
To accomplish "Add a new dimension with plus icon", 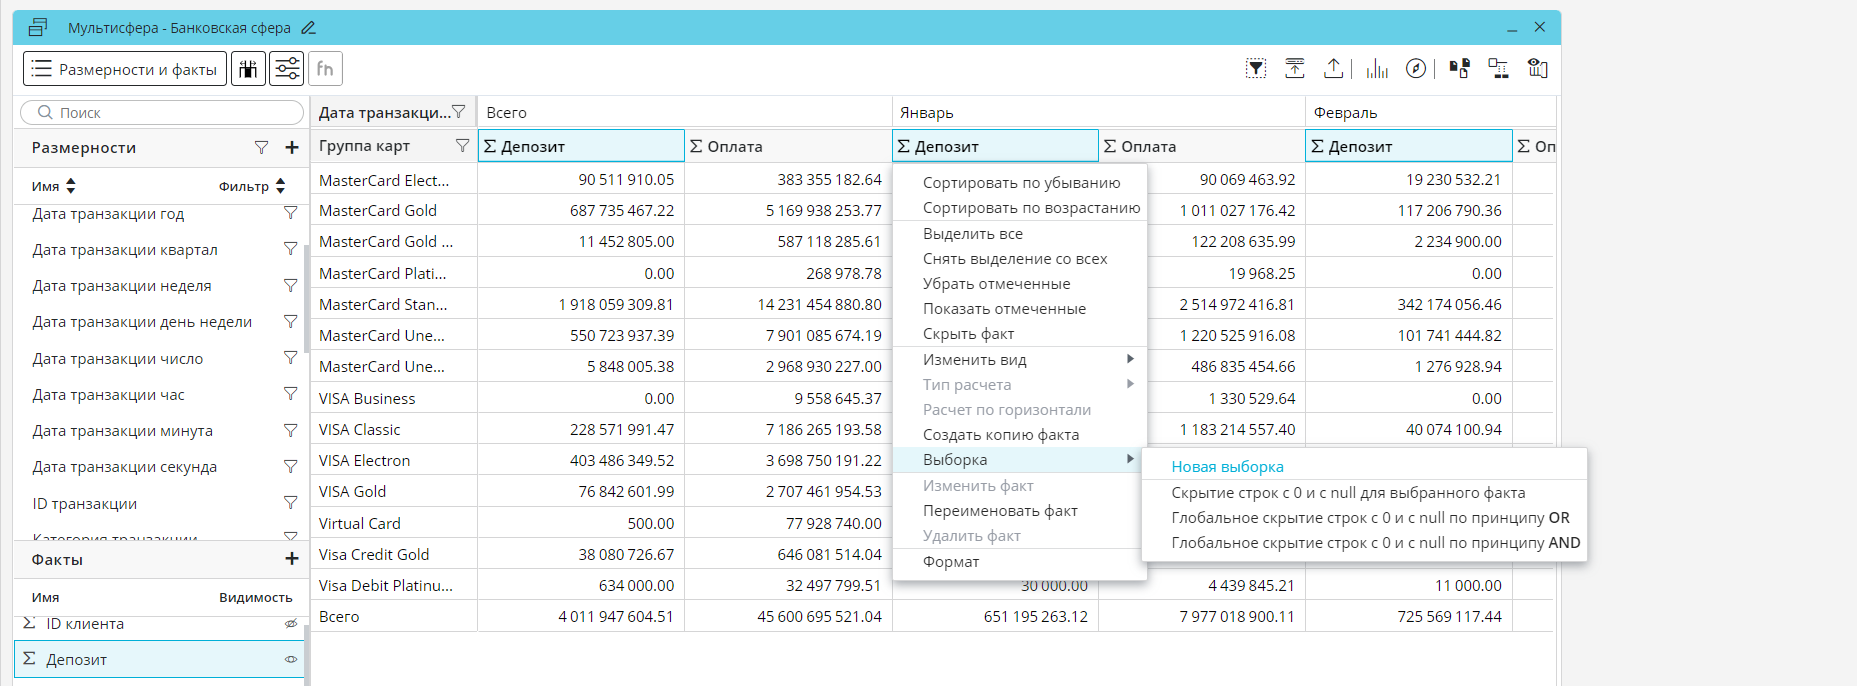I will (292, 148).
